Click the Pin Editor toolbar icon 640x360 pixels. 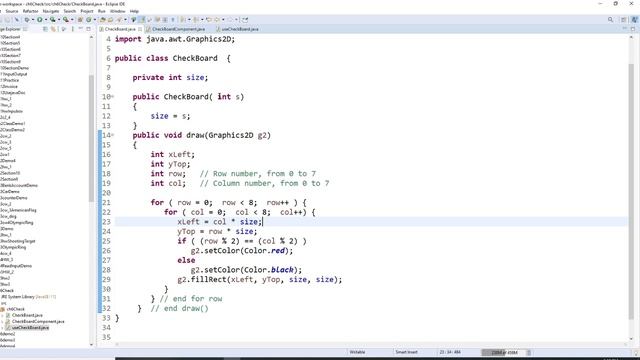[x=245, y=20]
